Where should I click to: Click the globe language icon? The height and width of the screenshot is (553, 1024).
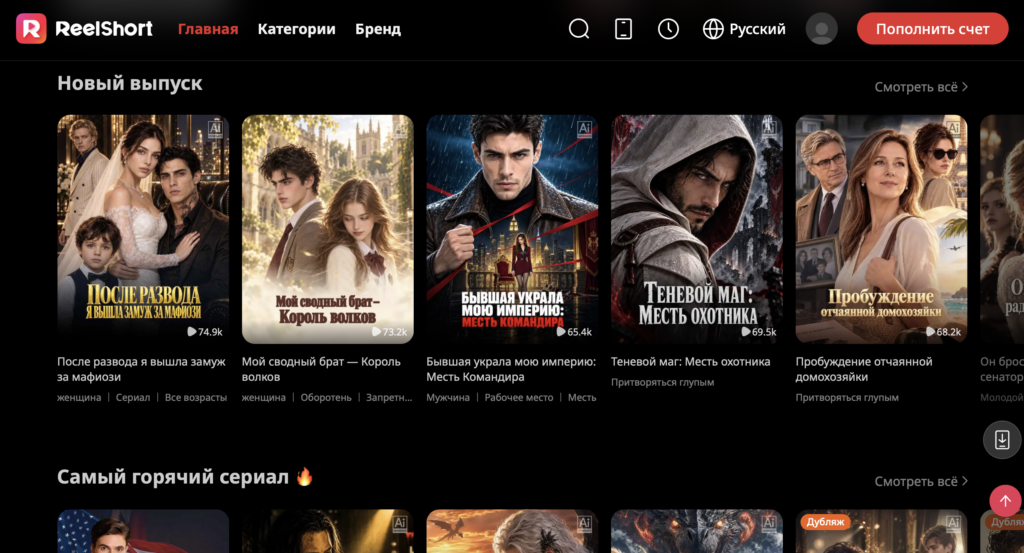713,29
